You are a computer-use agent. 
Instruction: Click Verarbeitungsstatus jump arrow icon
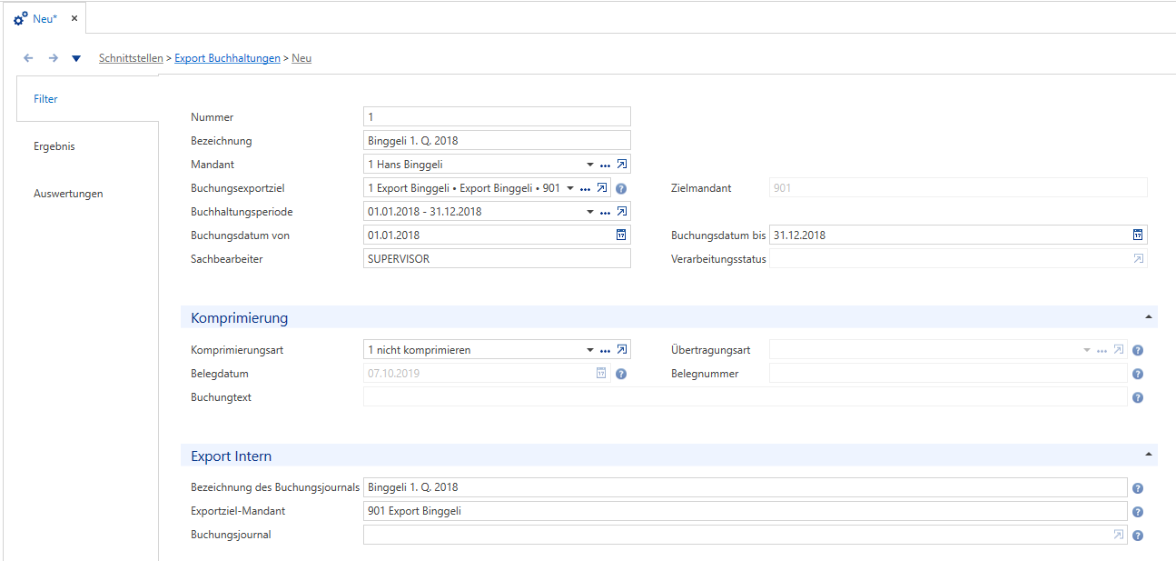tap(1138, 259)
